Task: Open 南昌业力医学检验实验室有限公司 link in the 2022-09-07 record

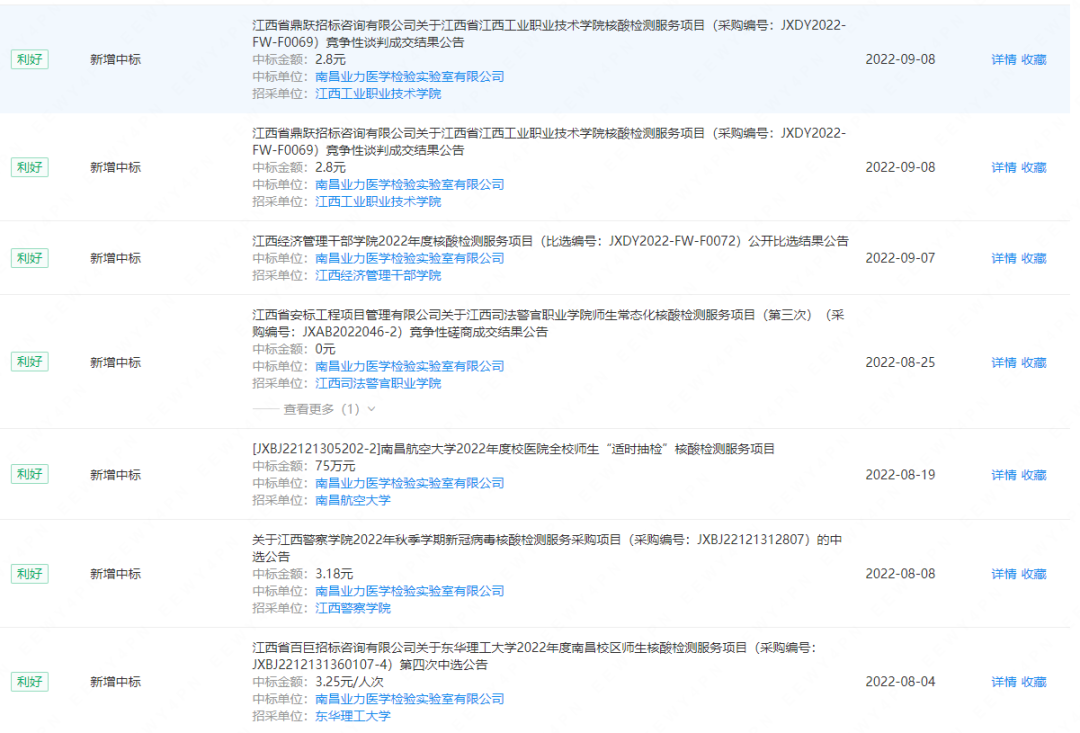Action: (410, 258)
